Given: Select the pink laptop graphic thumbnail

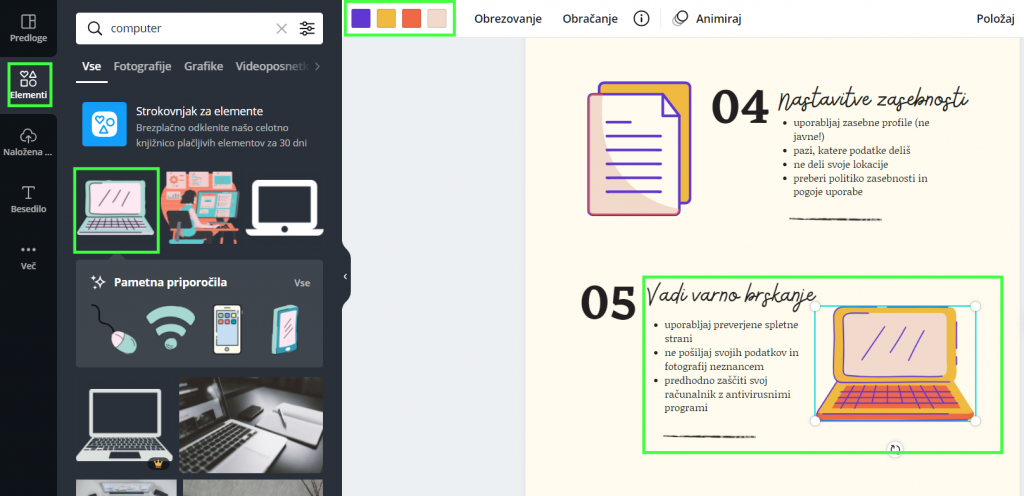Looking at the screenshot, I should coord(117,210).
